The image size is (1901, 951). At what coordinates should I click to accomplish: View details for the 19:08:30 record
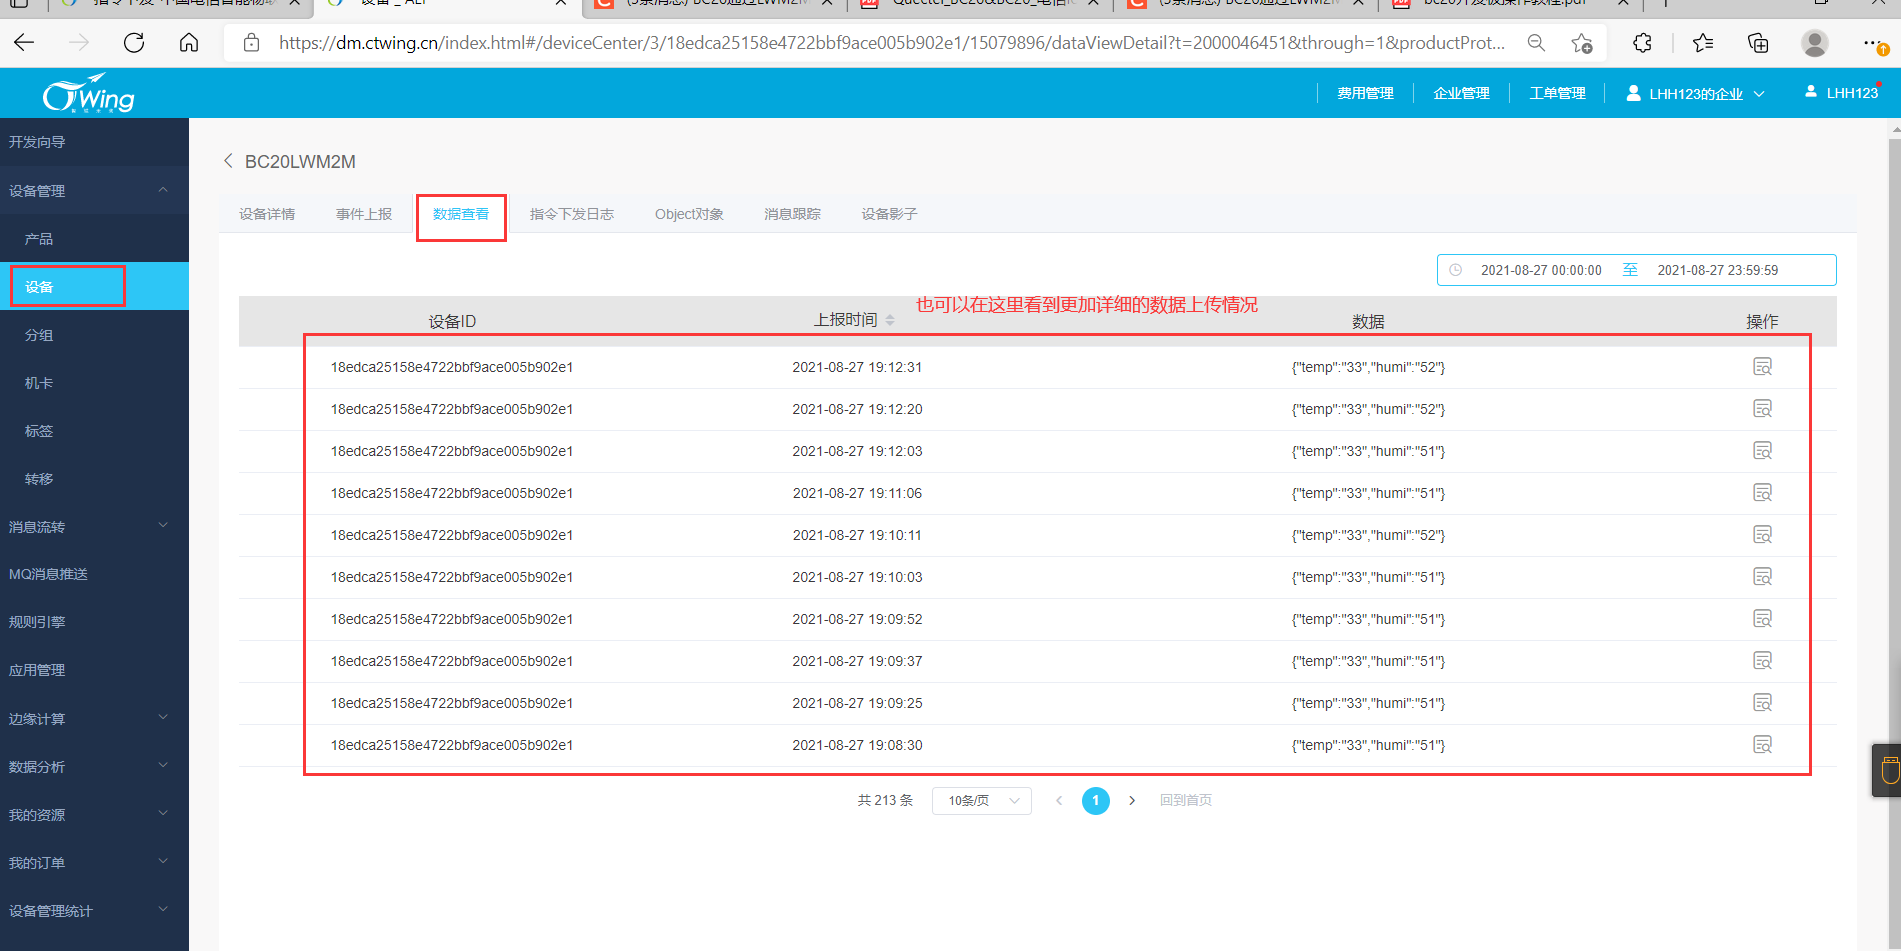click(1762, 745)
